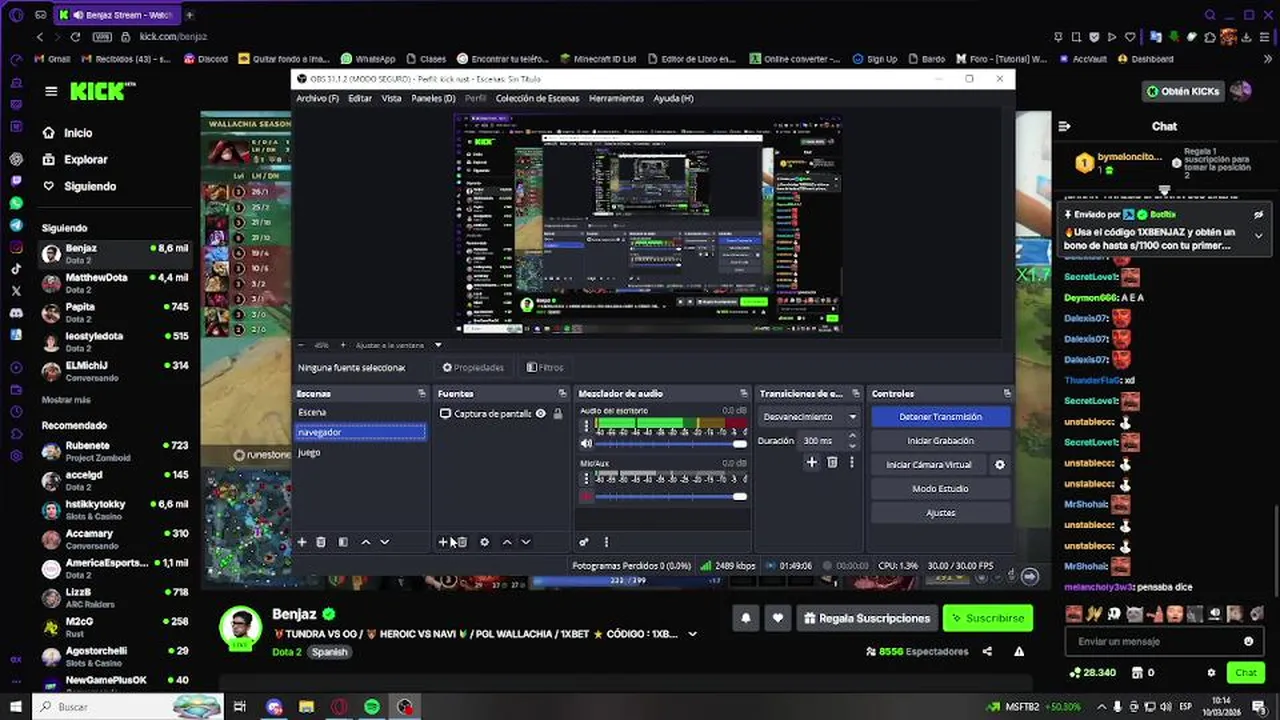Move source down with arrow in Fuentes
This screenshot has height=720, width=1280.
click(526, 542)
